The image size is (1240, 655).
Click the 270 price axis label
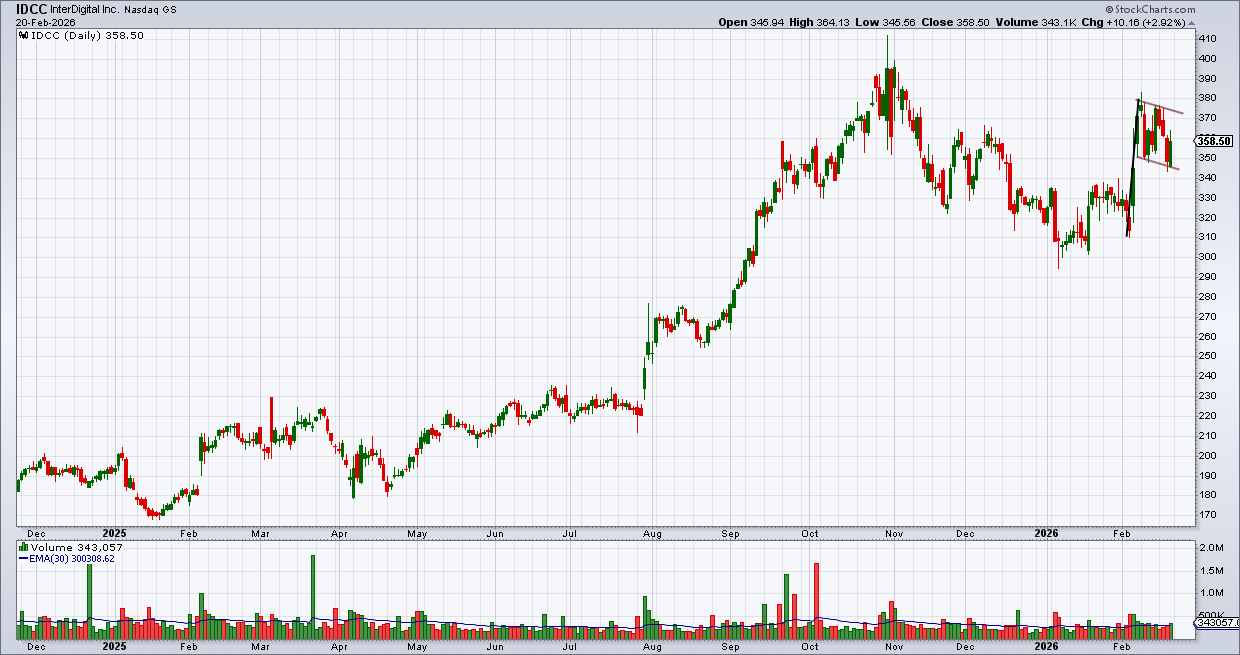[1207, 317]
